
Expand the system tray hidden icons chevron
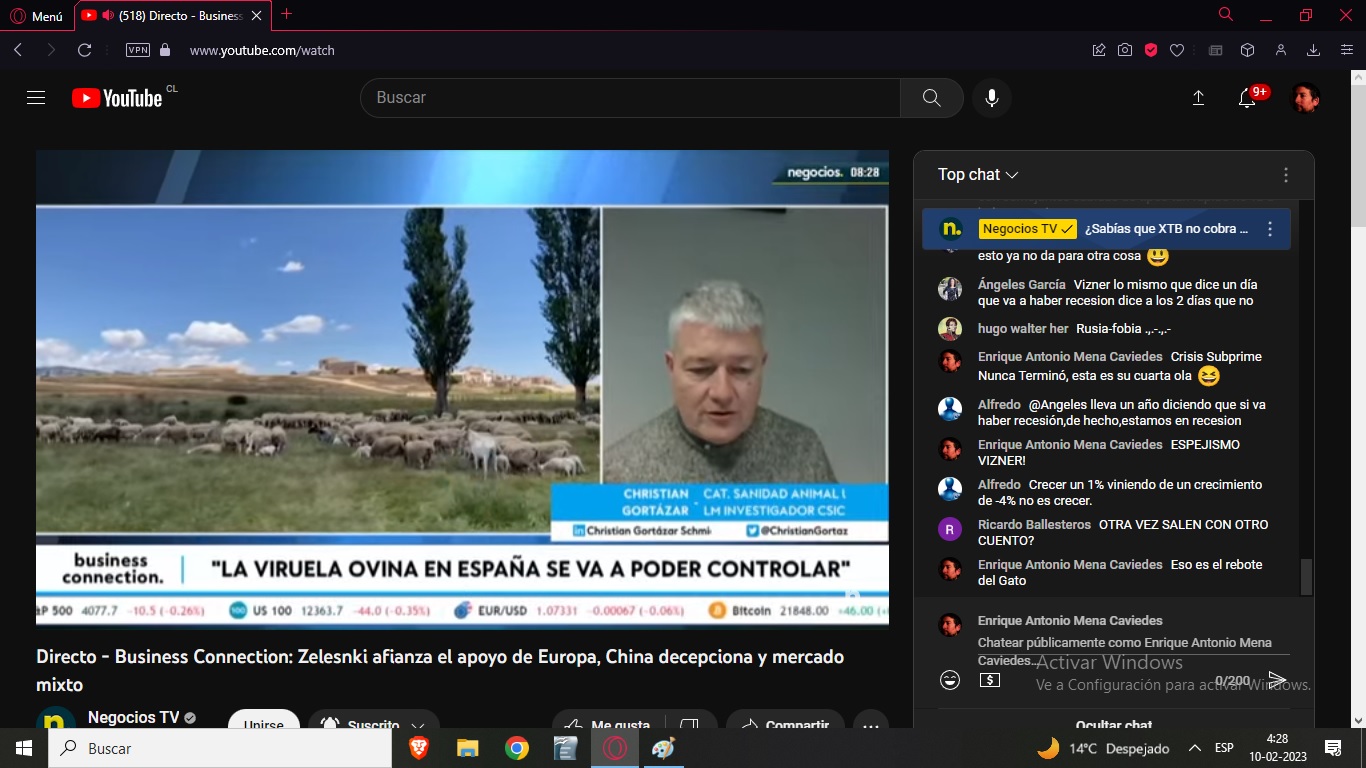(x=1195, y=748)
